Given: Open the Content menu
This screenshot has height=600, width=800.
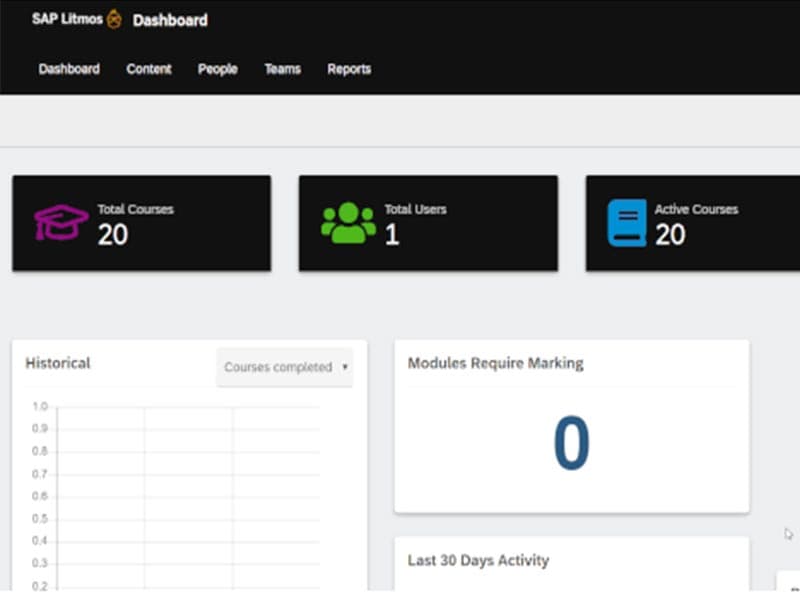Looking at the screenshot, I should (149, 69).
